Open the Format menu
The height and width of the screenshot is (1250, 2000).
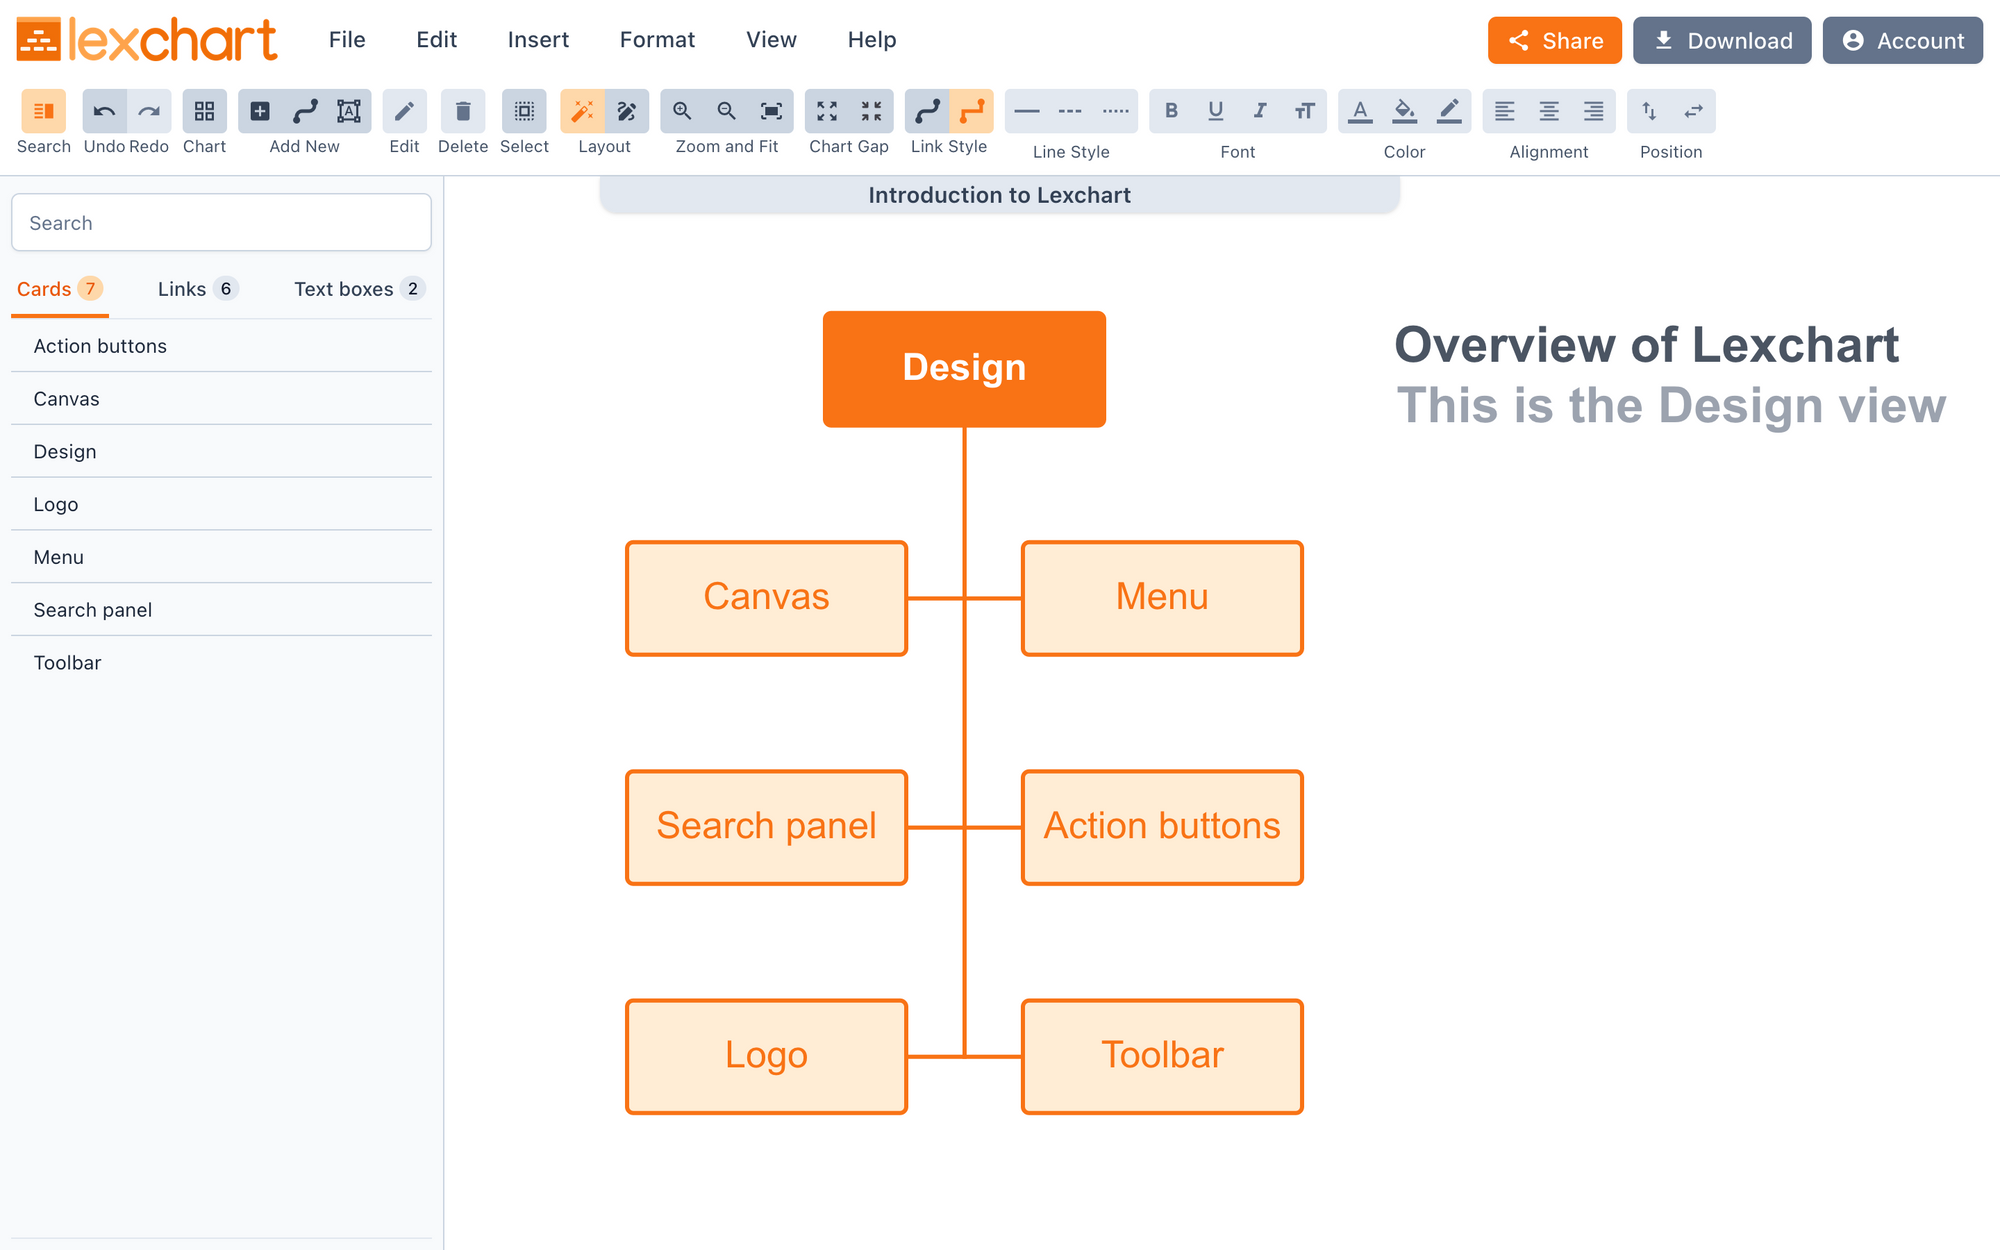tap(658, 39)
